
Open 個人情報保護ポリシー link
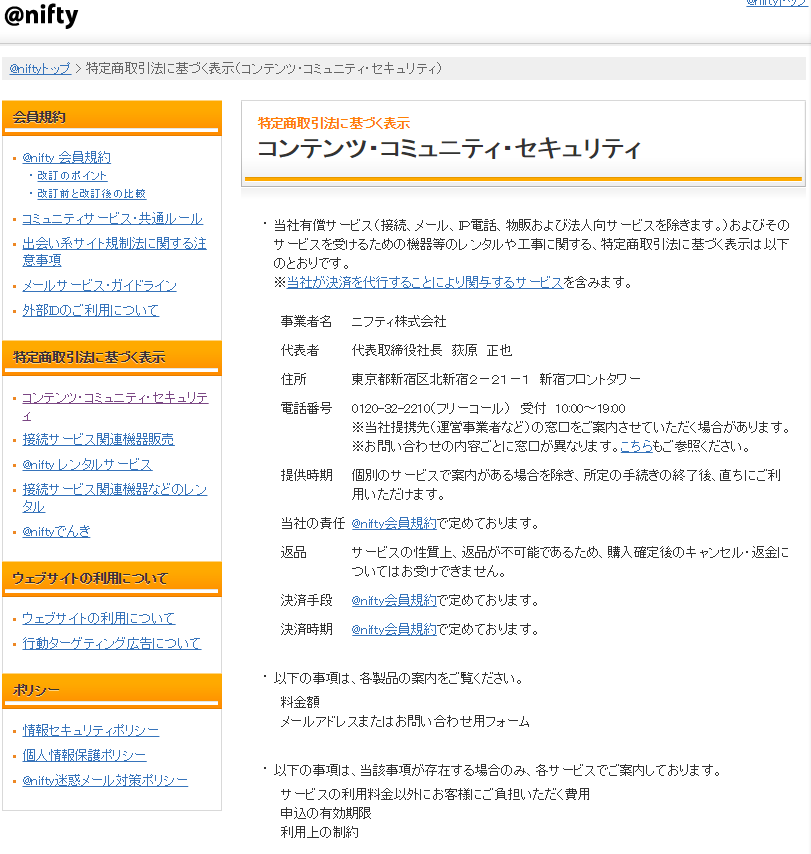tap(84, 756)
